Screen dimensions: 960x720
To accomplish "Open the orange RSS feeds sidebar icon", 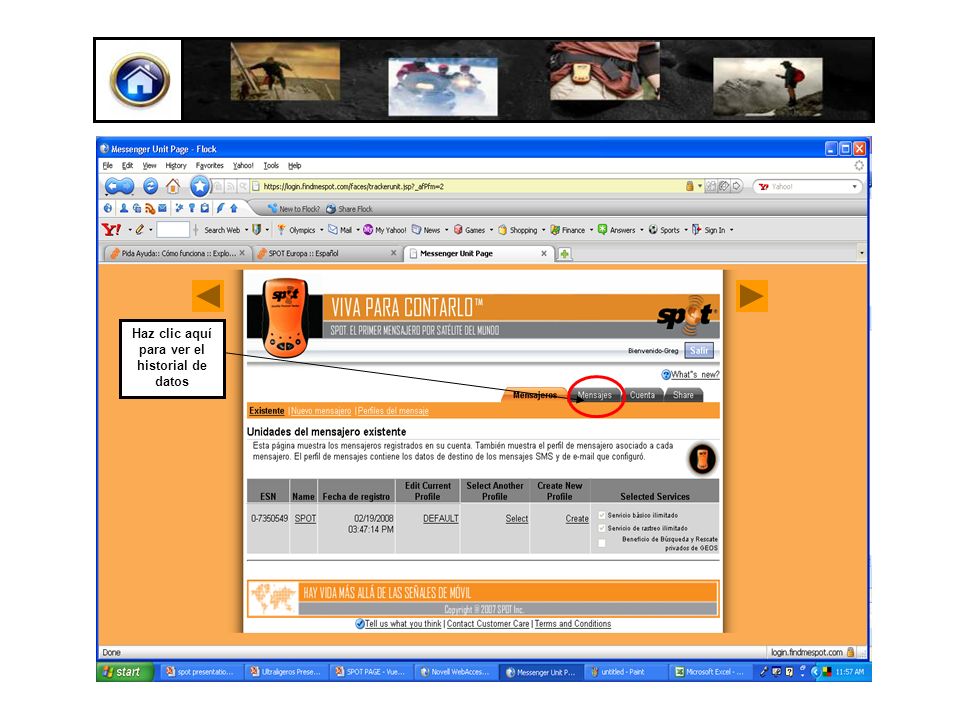I will [x=149, y=208].
